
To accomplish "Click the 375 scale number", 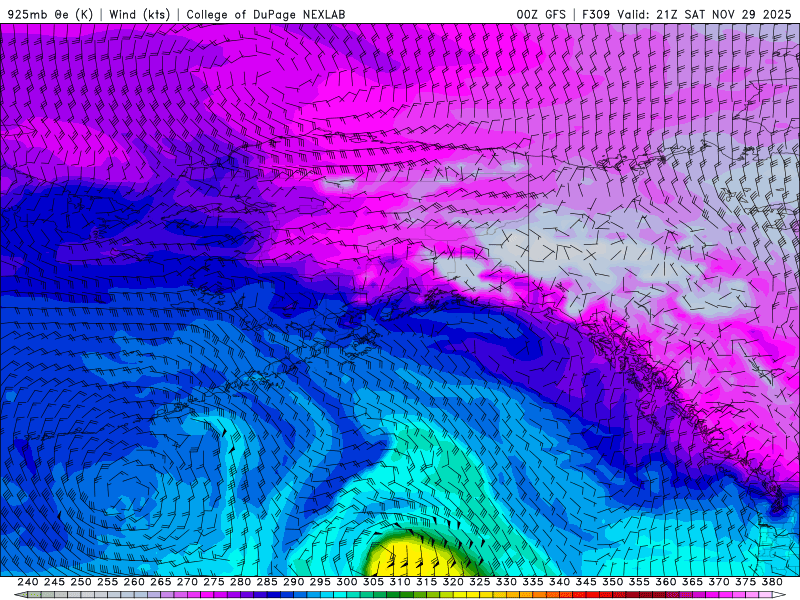I will pos(745,582).
